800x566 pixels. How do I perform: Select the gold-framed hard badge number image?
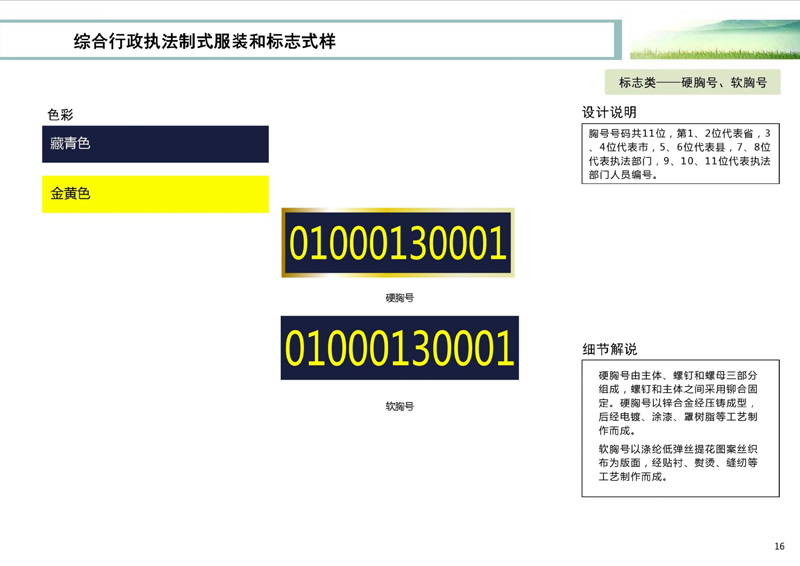point(398,243)
